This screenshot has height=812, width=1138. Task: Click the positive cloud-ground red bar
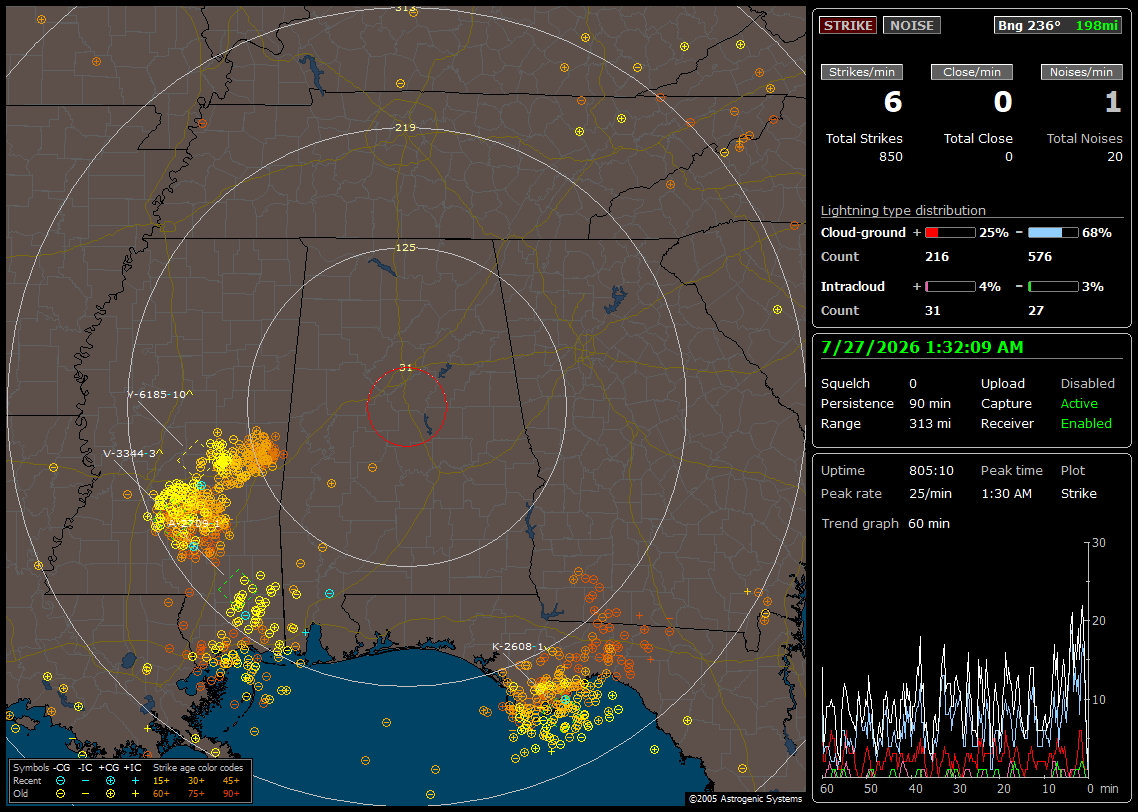(x=950, y=233)
